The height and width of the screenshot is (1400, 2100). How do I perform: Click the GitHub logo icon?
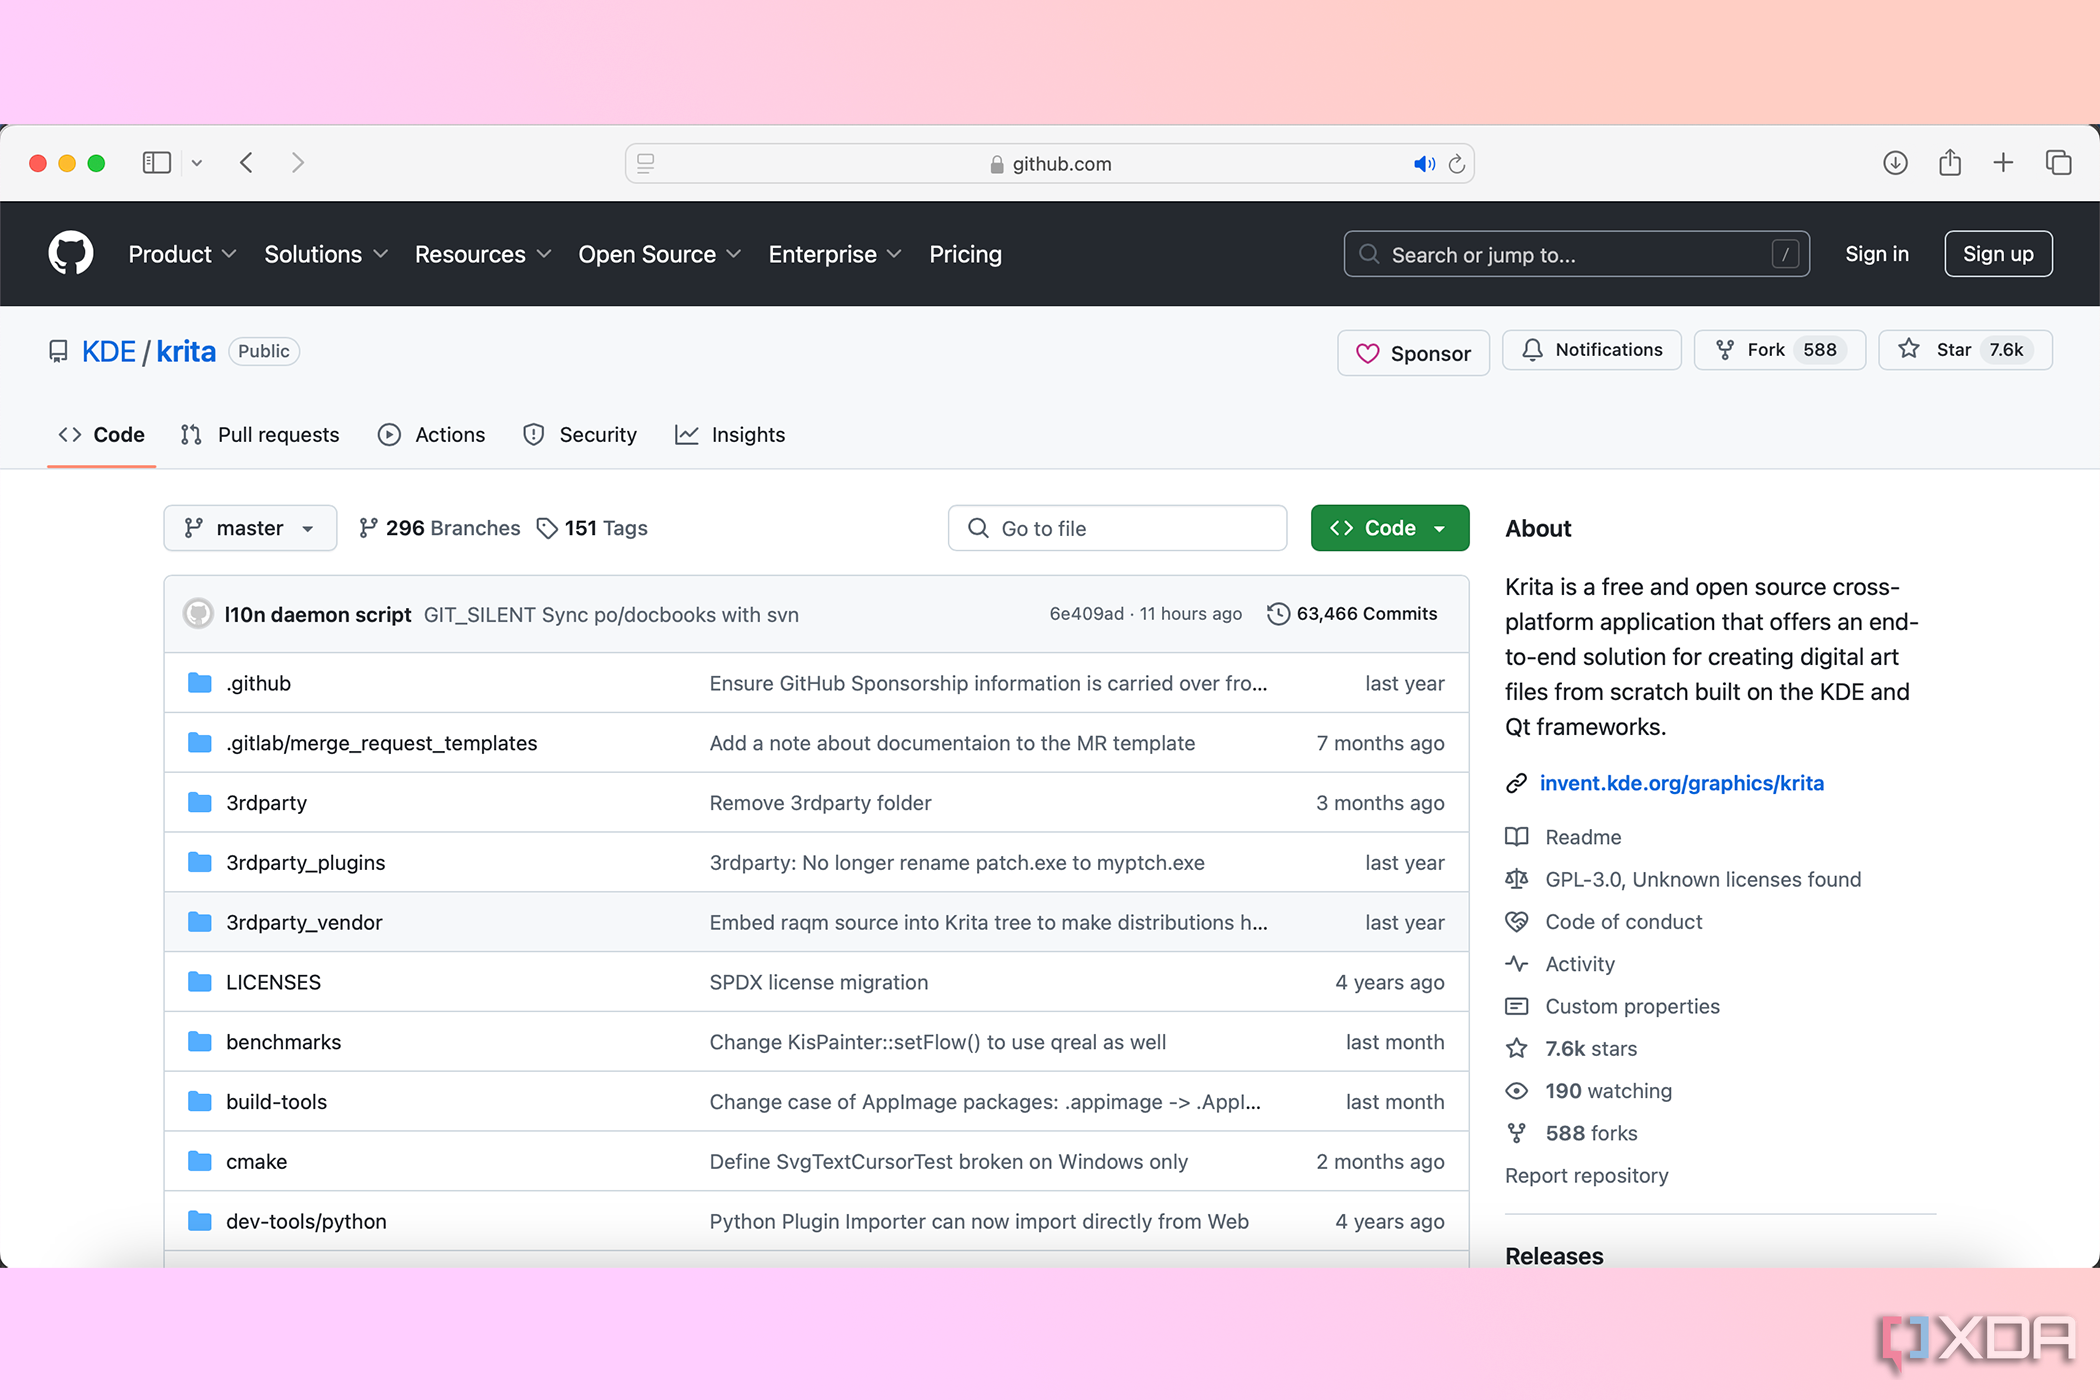click(x=69, y=253)
